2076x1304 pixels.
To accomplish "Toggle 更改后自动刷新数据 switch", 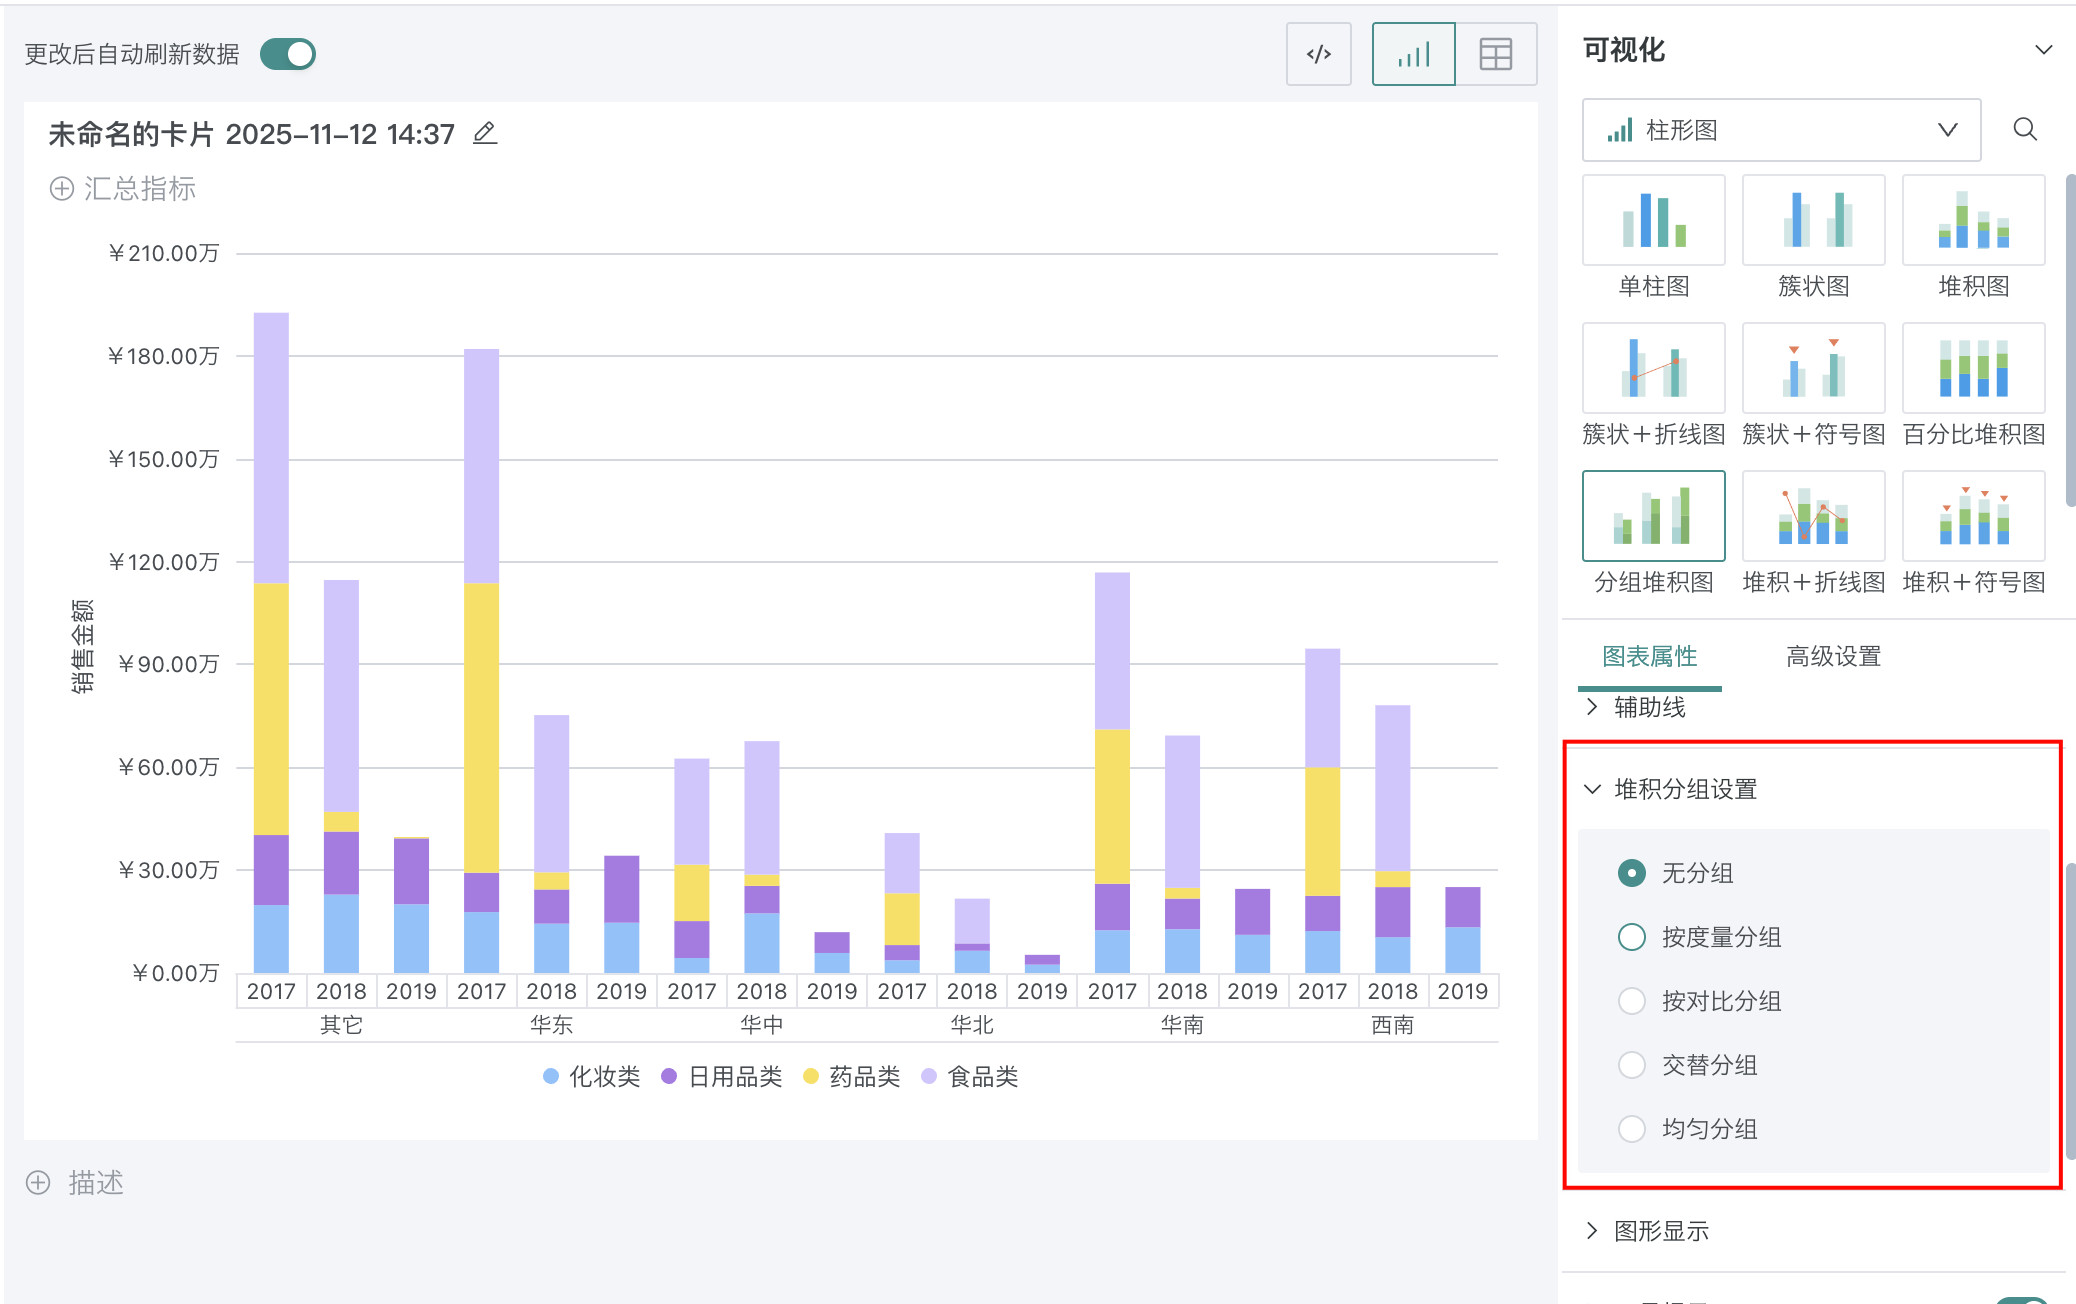I will (x=288, y=54).
